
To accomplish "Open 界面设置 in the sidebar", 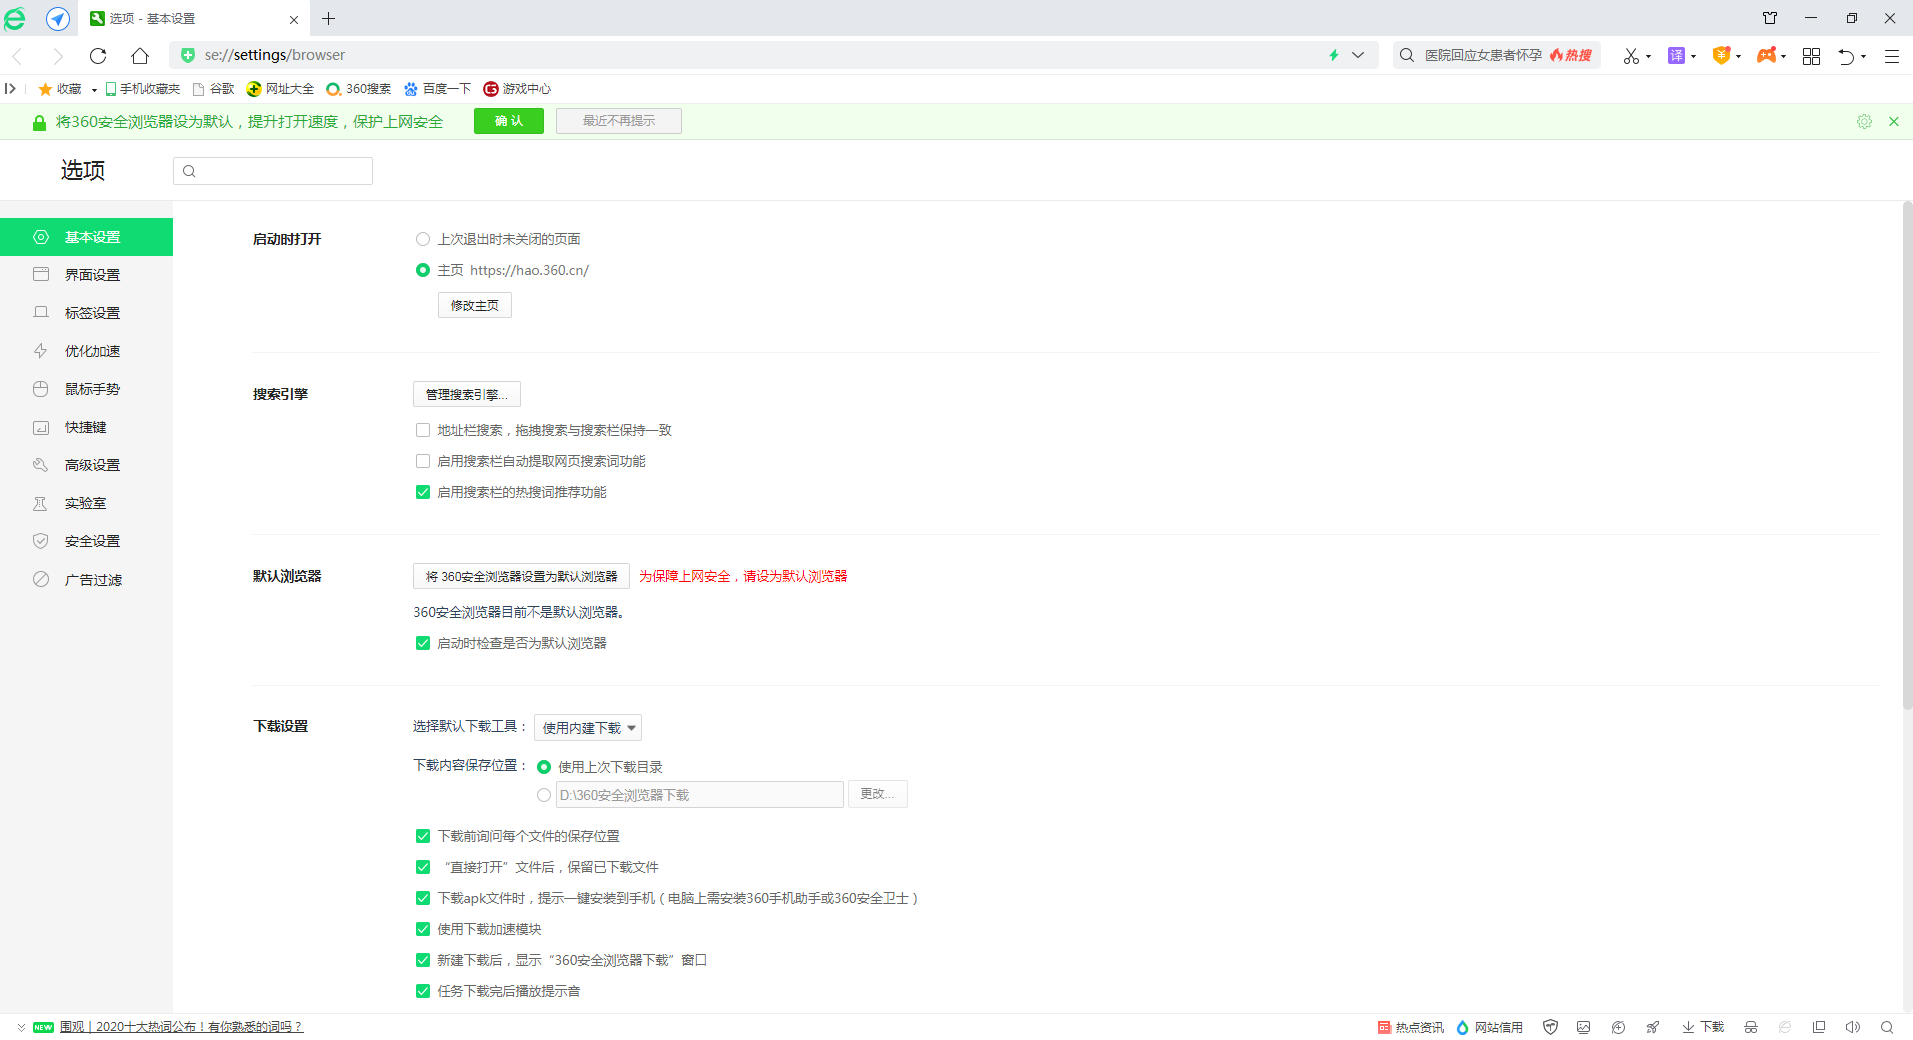I will coord(86,275).
